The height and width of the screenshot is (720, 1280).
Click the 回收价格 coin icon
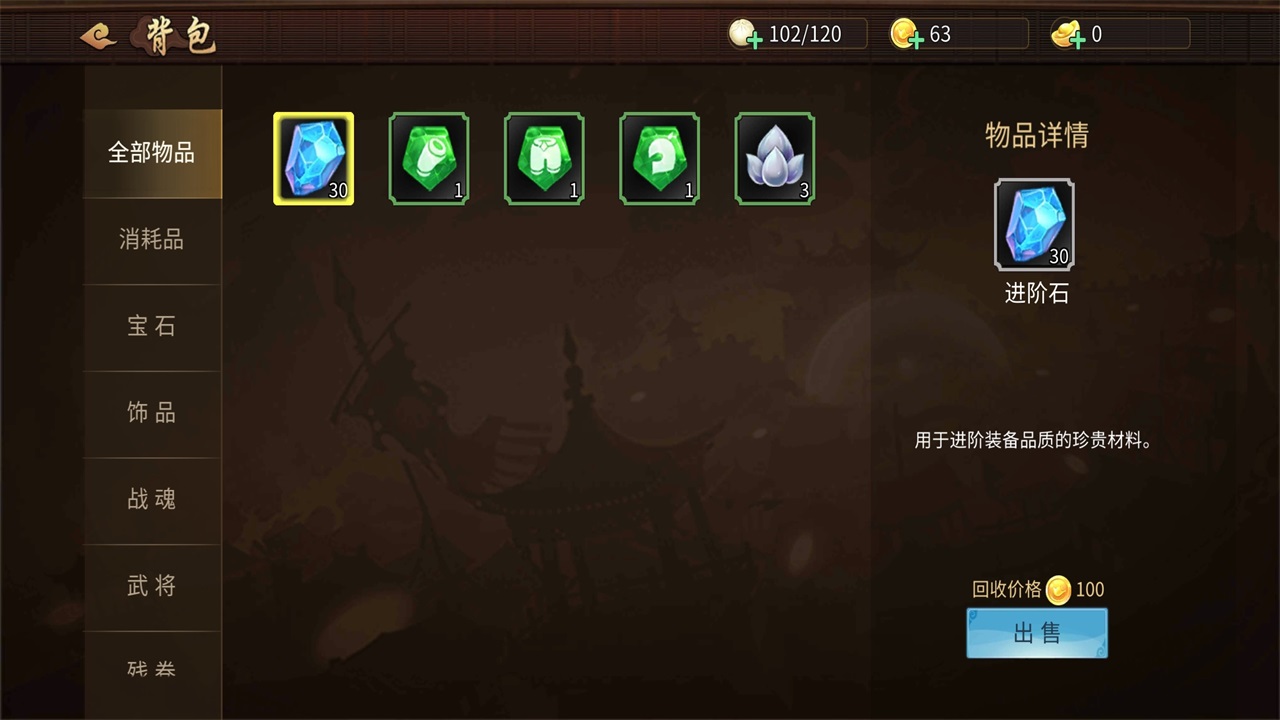point(1058,590)
